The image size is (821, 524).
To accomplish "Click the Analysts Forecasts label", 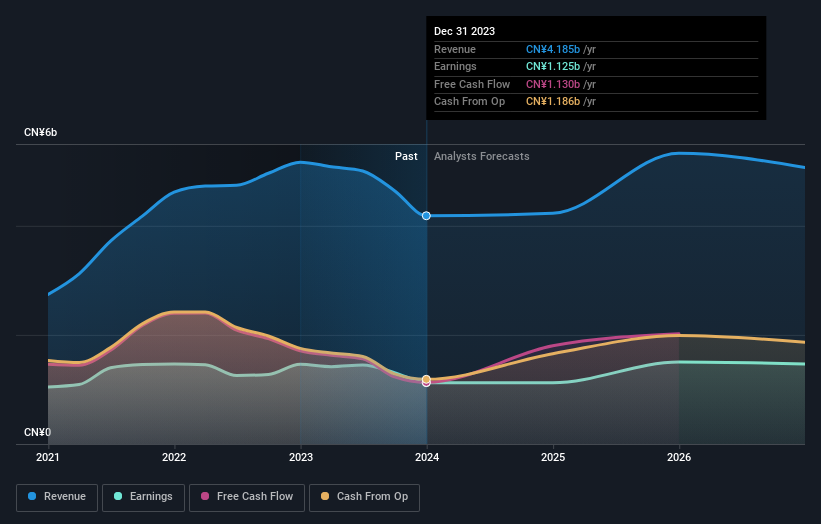I will [482, 157].
